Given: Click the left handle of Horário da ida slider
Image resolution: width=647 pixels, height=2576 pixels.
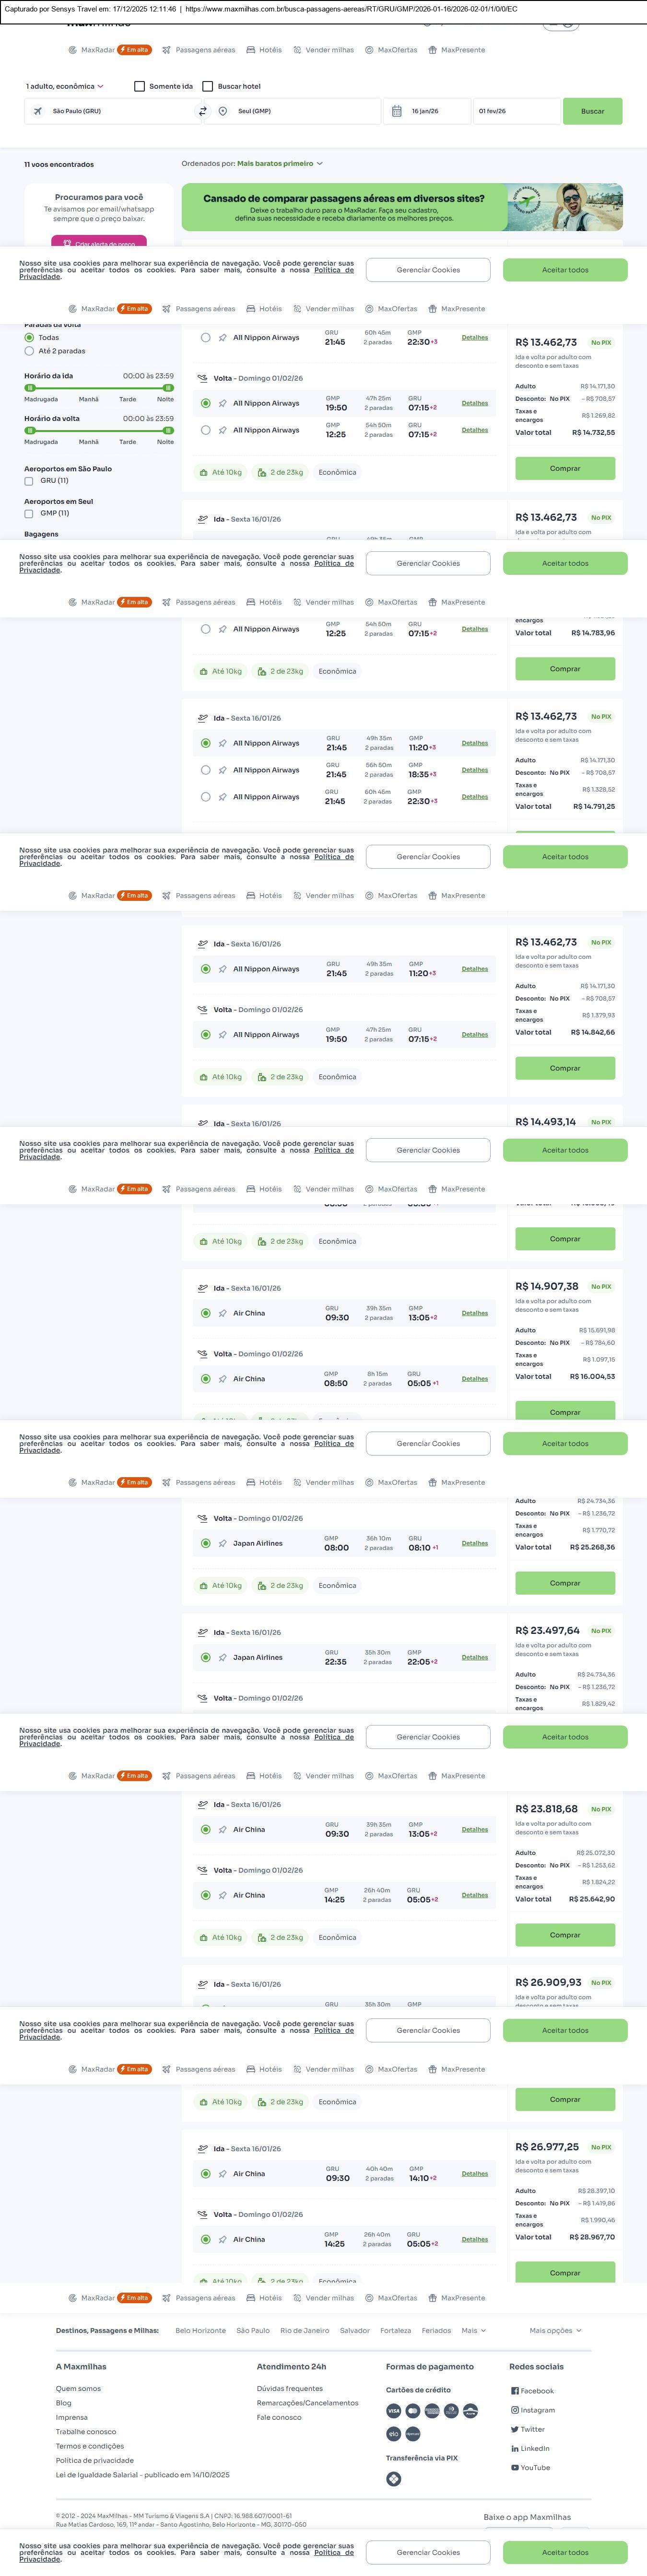Looking at the screenshot, I should point(30,388).
